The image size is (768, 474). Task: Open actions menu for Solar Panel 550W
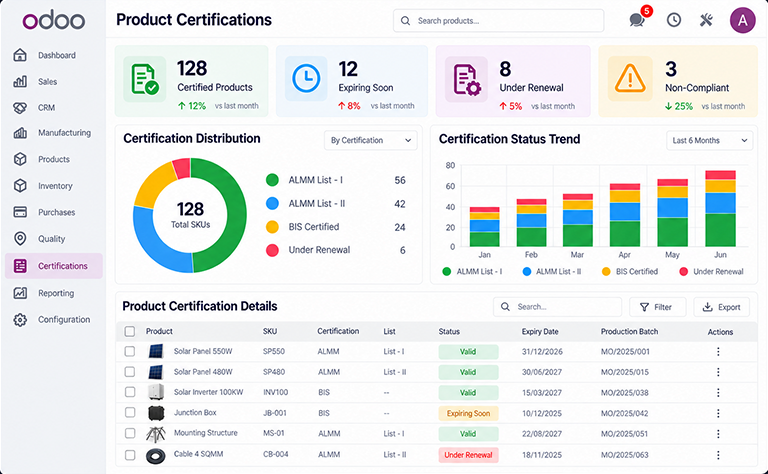(x=718, y=352)
